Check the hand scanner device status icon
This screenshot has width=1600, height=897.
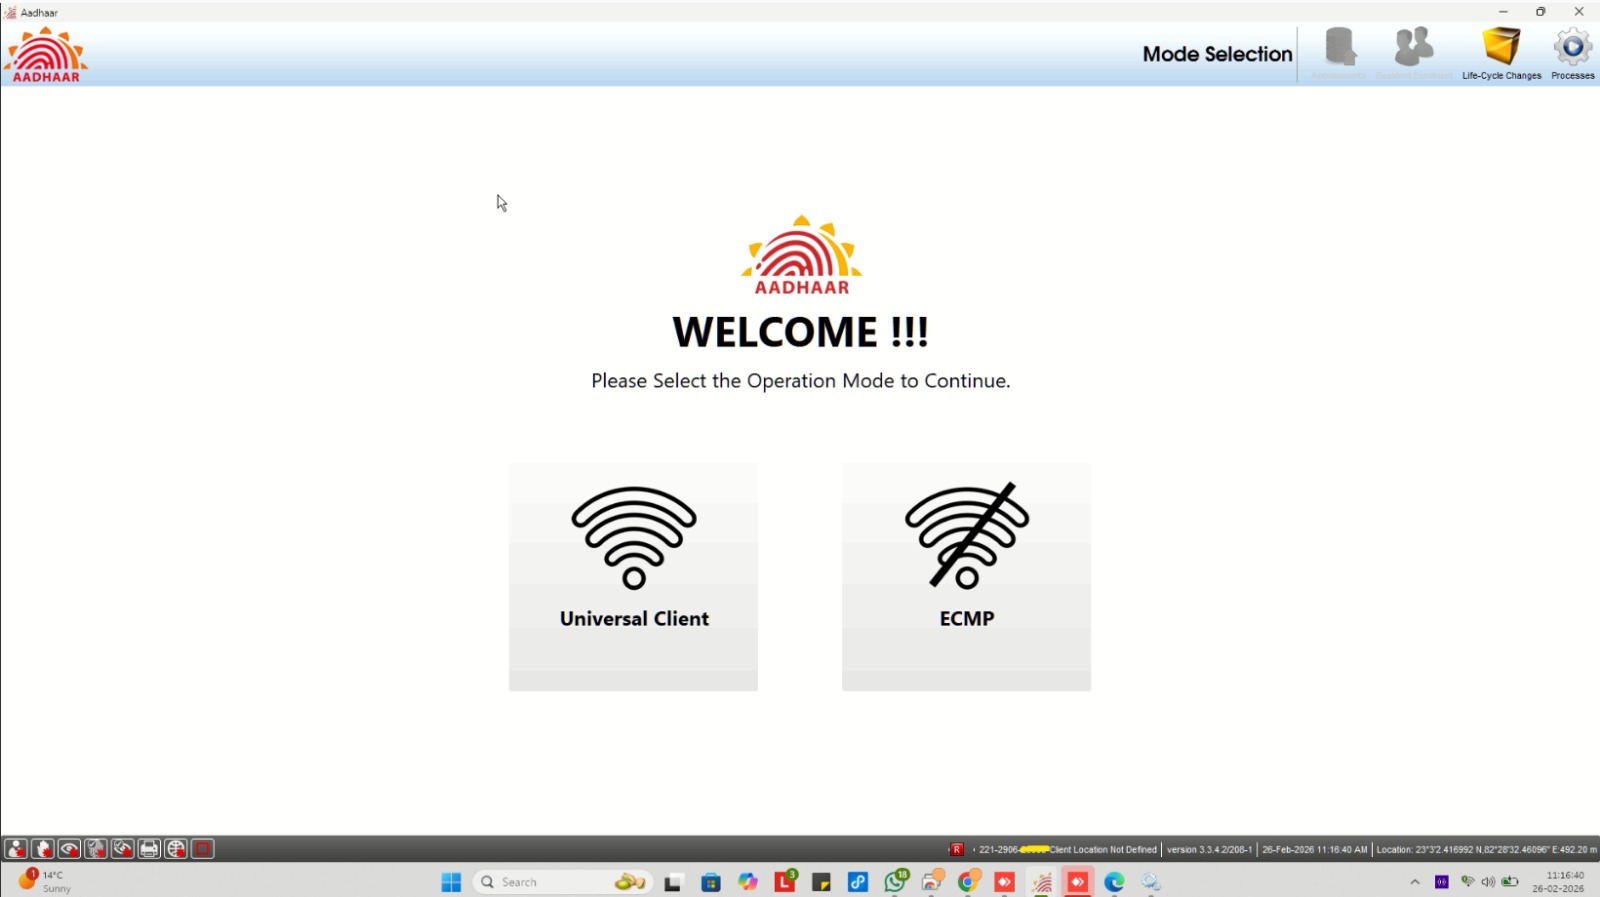coord(43,849)
